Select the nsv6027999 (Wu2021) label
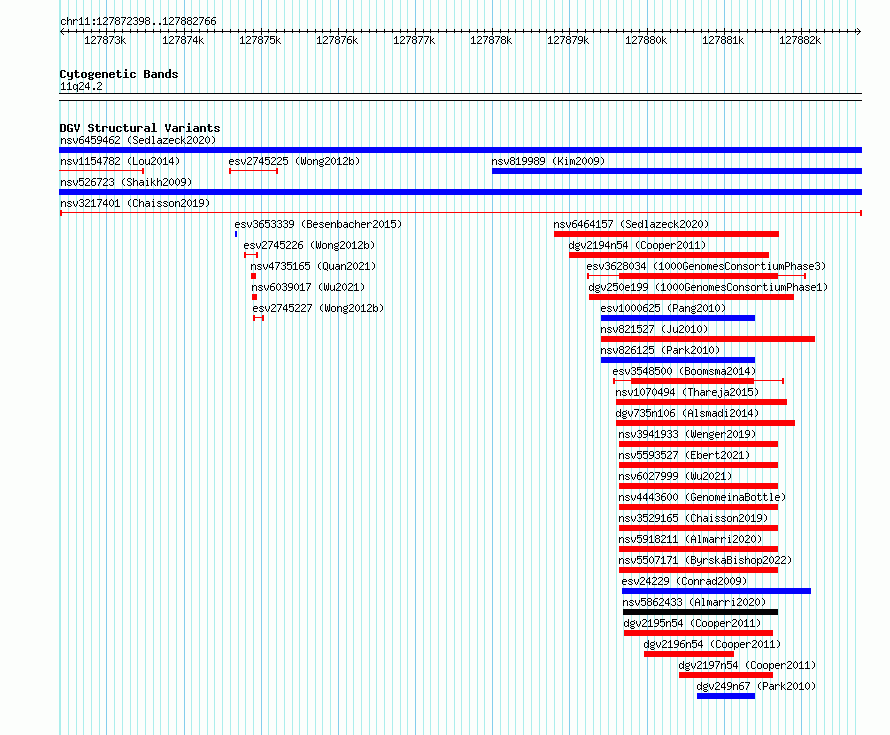This screenshot has width=890, height=735. click(x=675, y=476)
